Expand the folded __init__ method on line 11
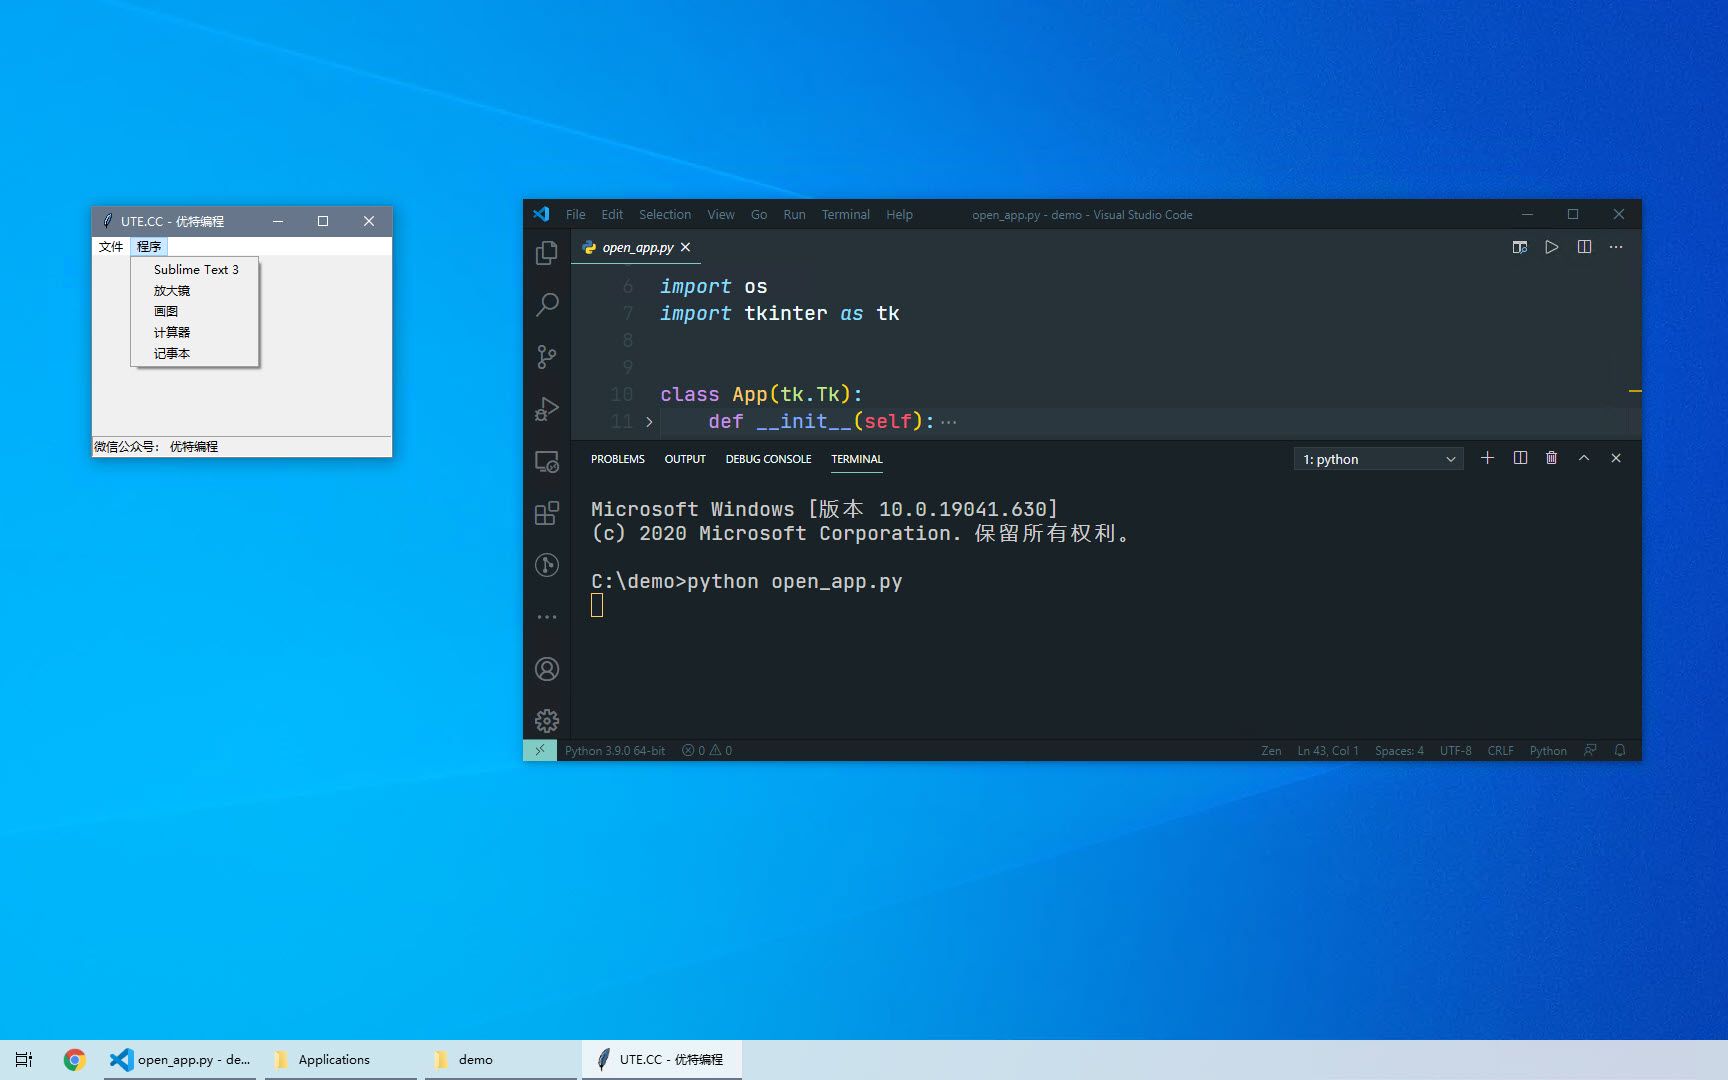 coord(649,422)
